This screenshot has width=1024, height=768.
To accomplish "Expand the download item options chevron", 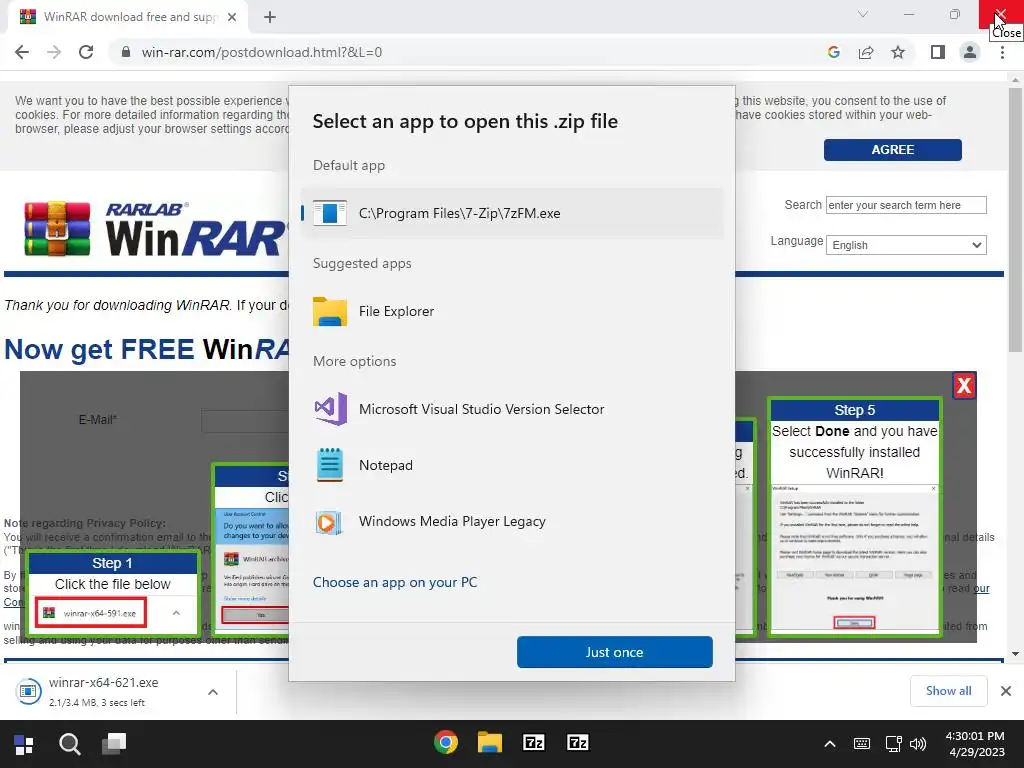I will (213, 692).
